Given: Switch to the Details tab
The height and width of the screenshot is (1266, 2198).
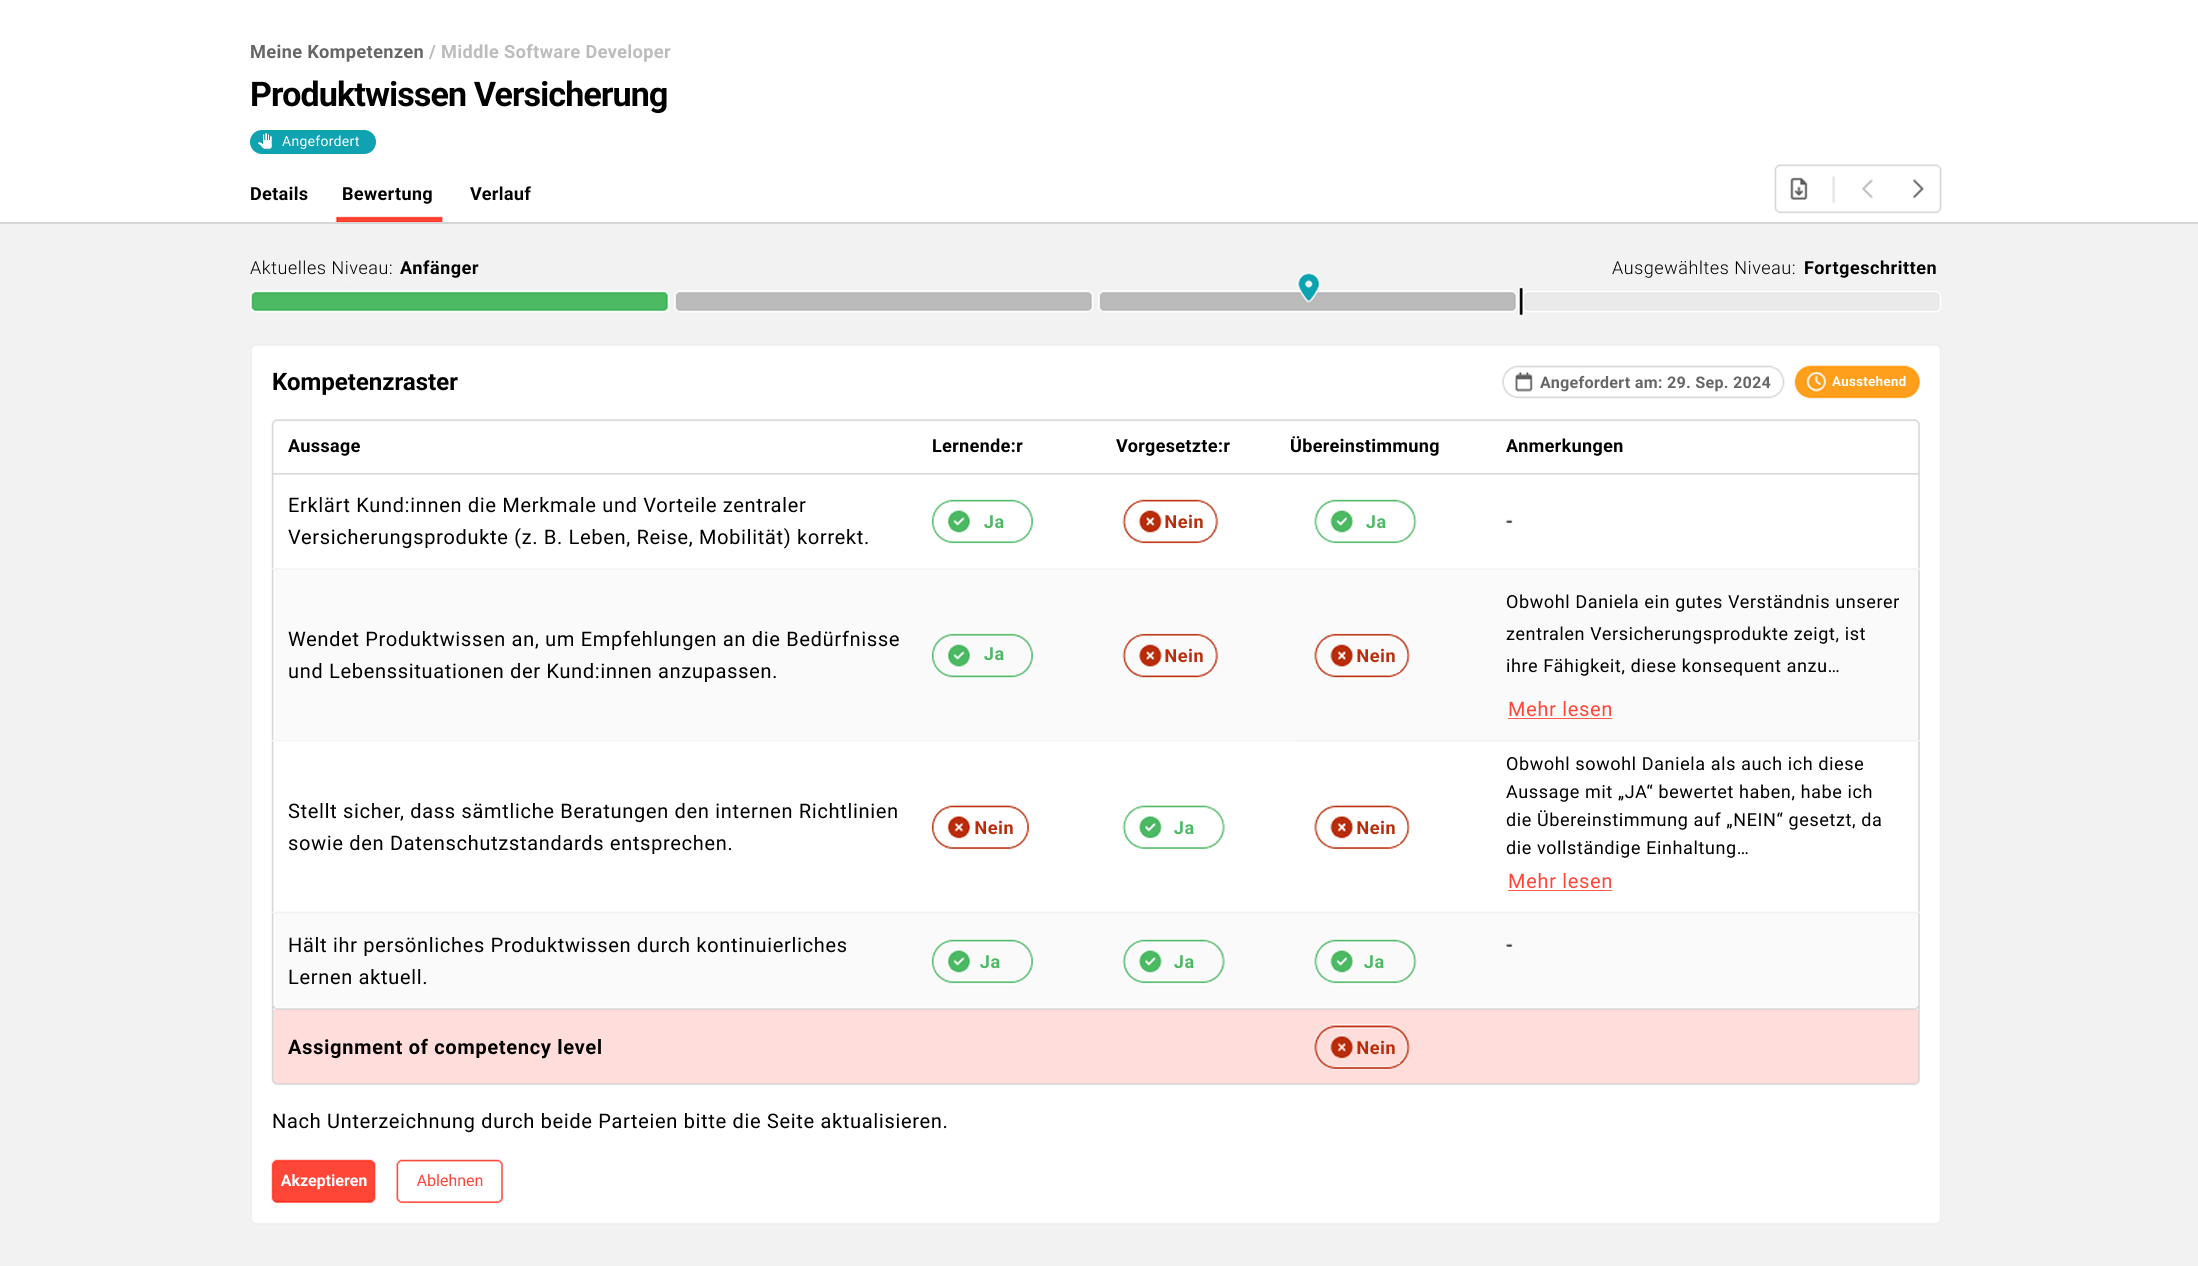Looking at the screenshot, I should pos(278,194).
